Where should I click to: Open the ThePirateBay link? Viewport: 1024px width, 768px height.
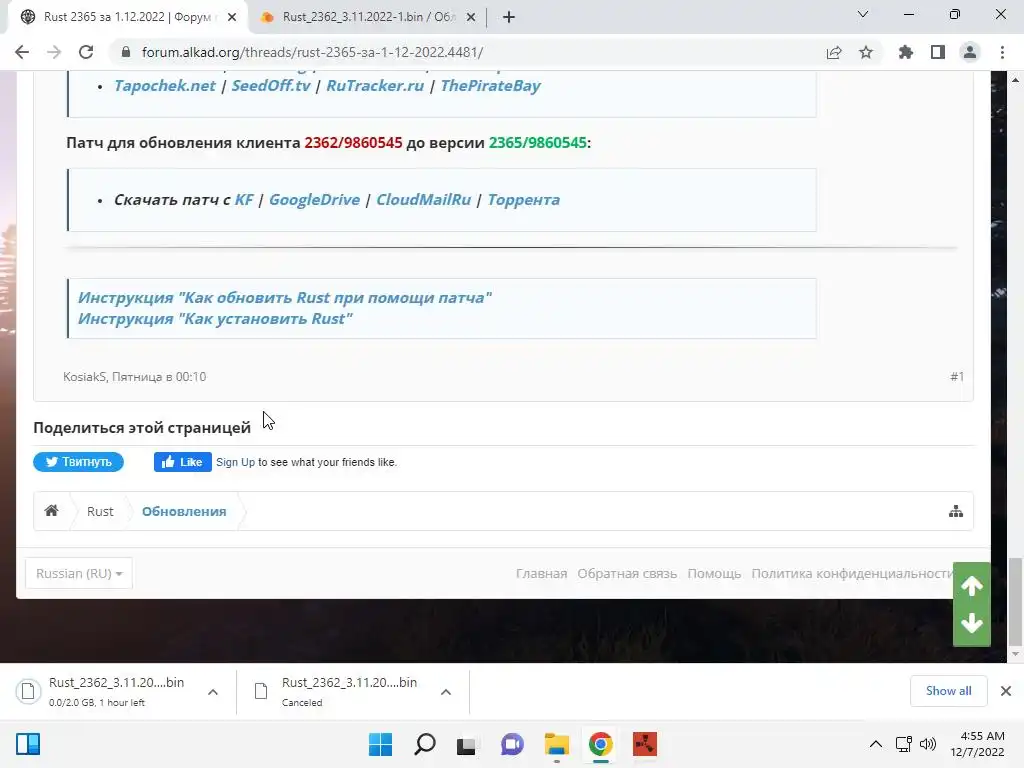(490, 86)
